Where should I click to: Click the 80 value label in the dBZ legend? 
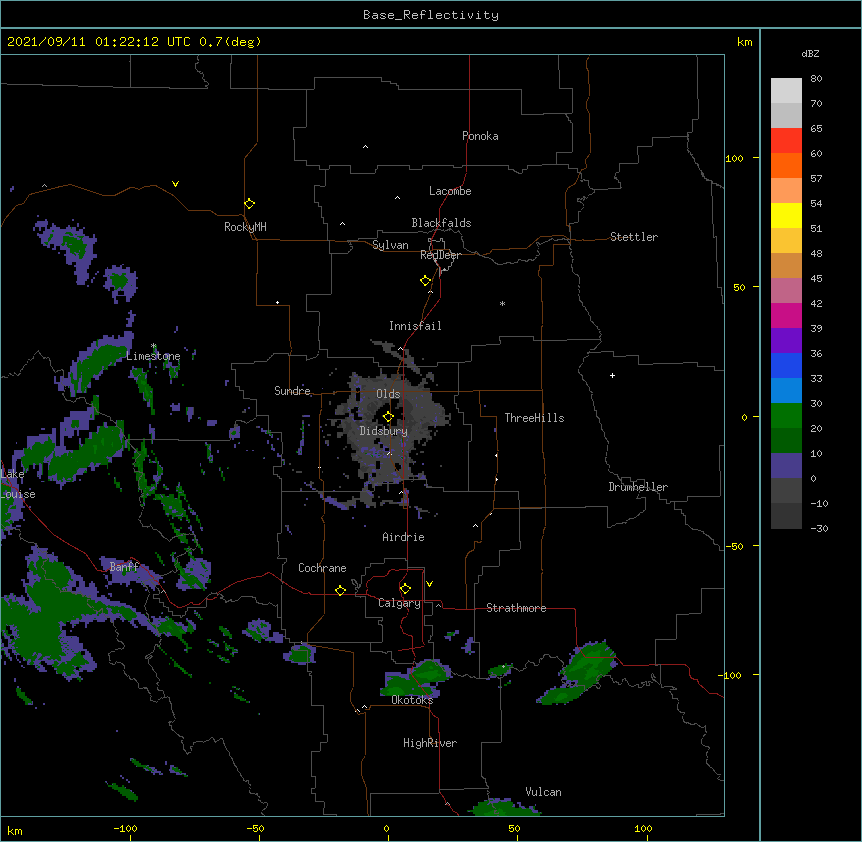point(816,79)
